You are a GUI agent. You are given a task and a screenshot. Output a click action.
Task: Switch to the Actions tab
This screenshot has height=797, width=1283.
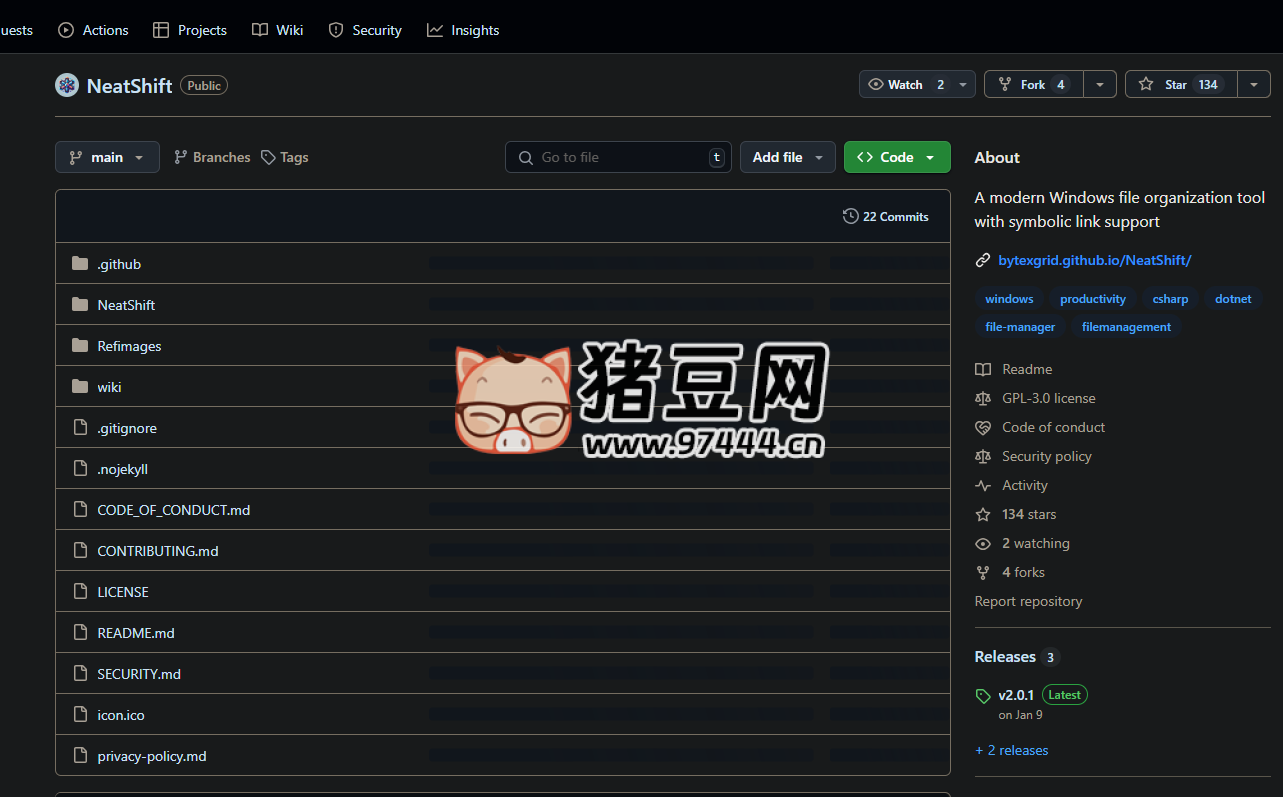(x=94, y=30)
